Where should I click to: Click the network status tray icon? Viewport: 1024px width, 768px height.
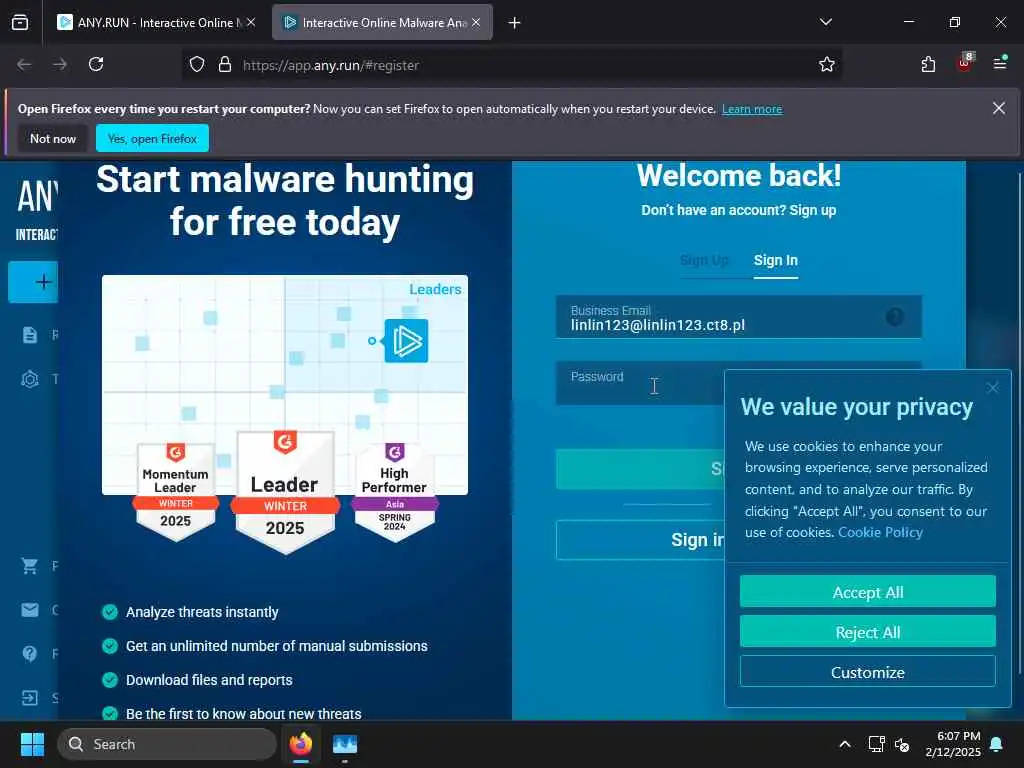(876, 744)
